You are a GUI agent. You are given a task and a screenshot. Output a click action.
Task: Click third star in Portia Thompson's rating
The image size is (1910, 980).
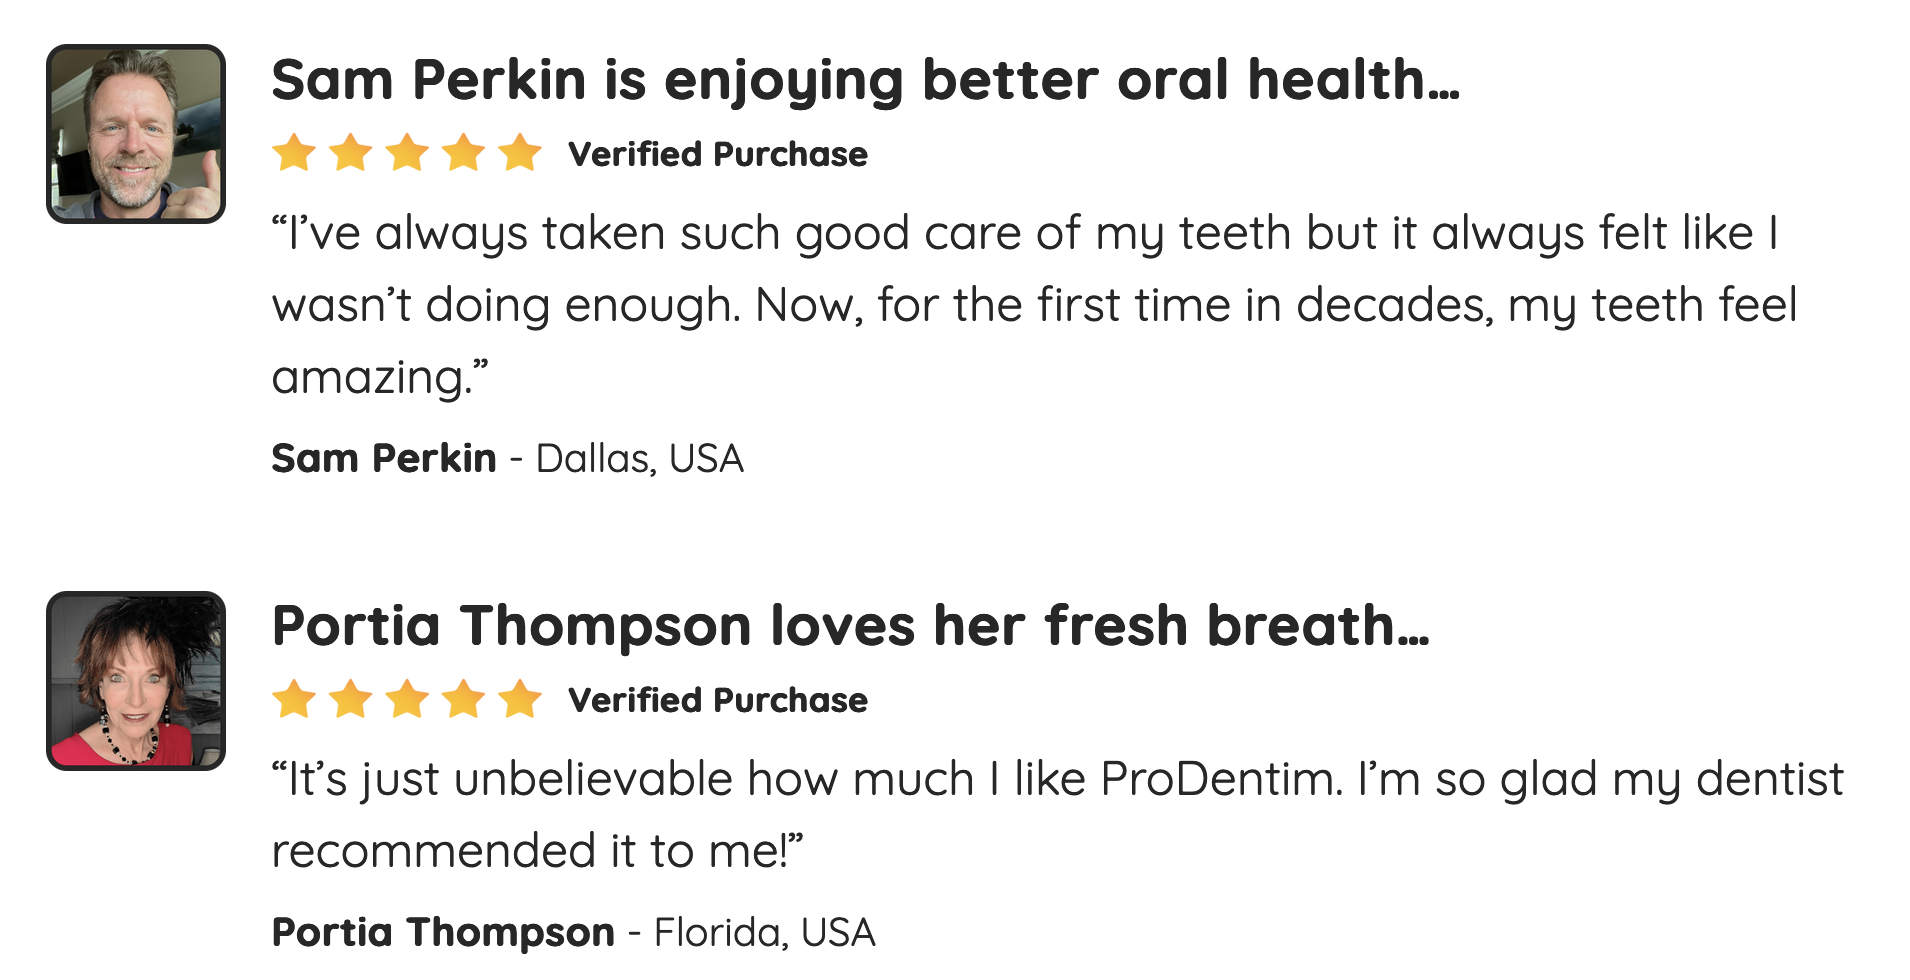408,700
